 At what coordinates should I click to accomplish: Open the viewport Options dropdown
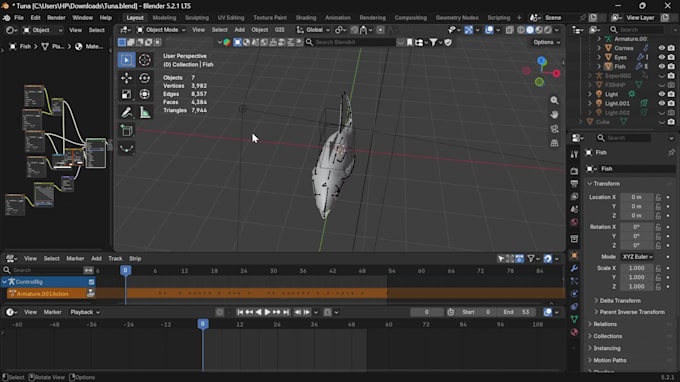[546, 42]
